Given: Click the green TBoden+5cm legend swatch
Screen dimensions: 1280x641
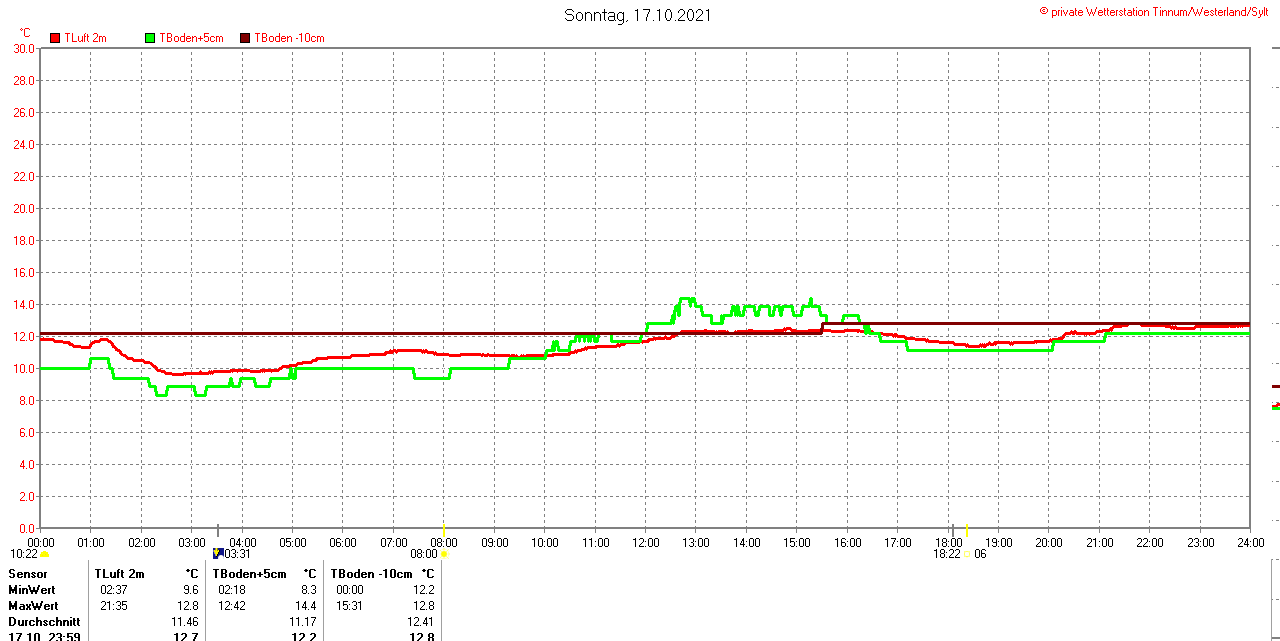Looking at the screenshot, I should pos(151,38).
